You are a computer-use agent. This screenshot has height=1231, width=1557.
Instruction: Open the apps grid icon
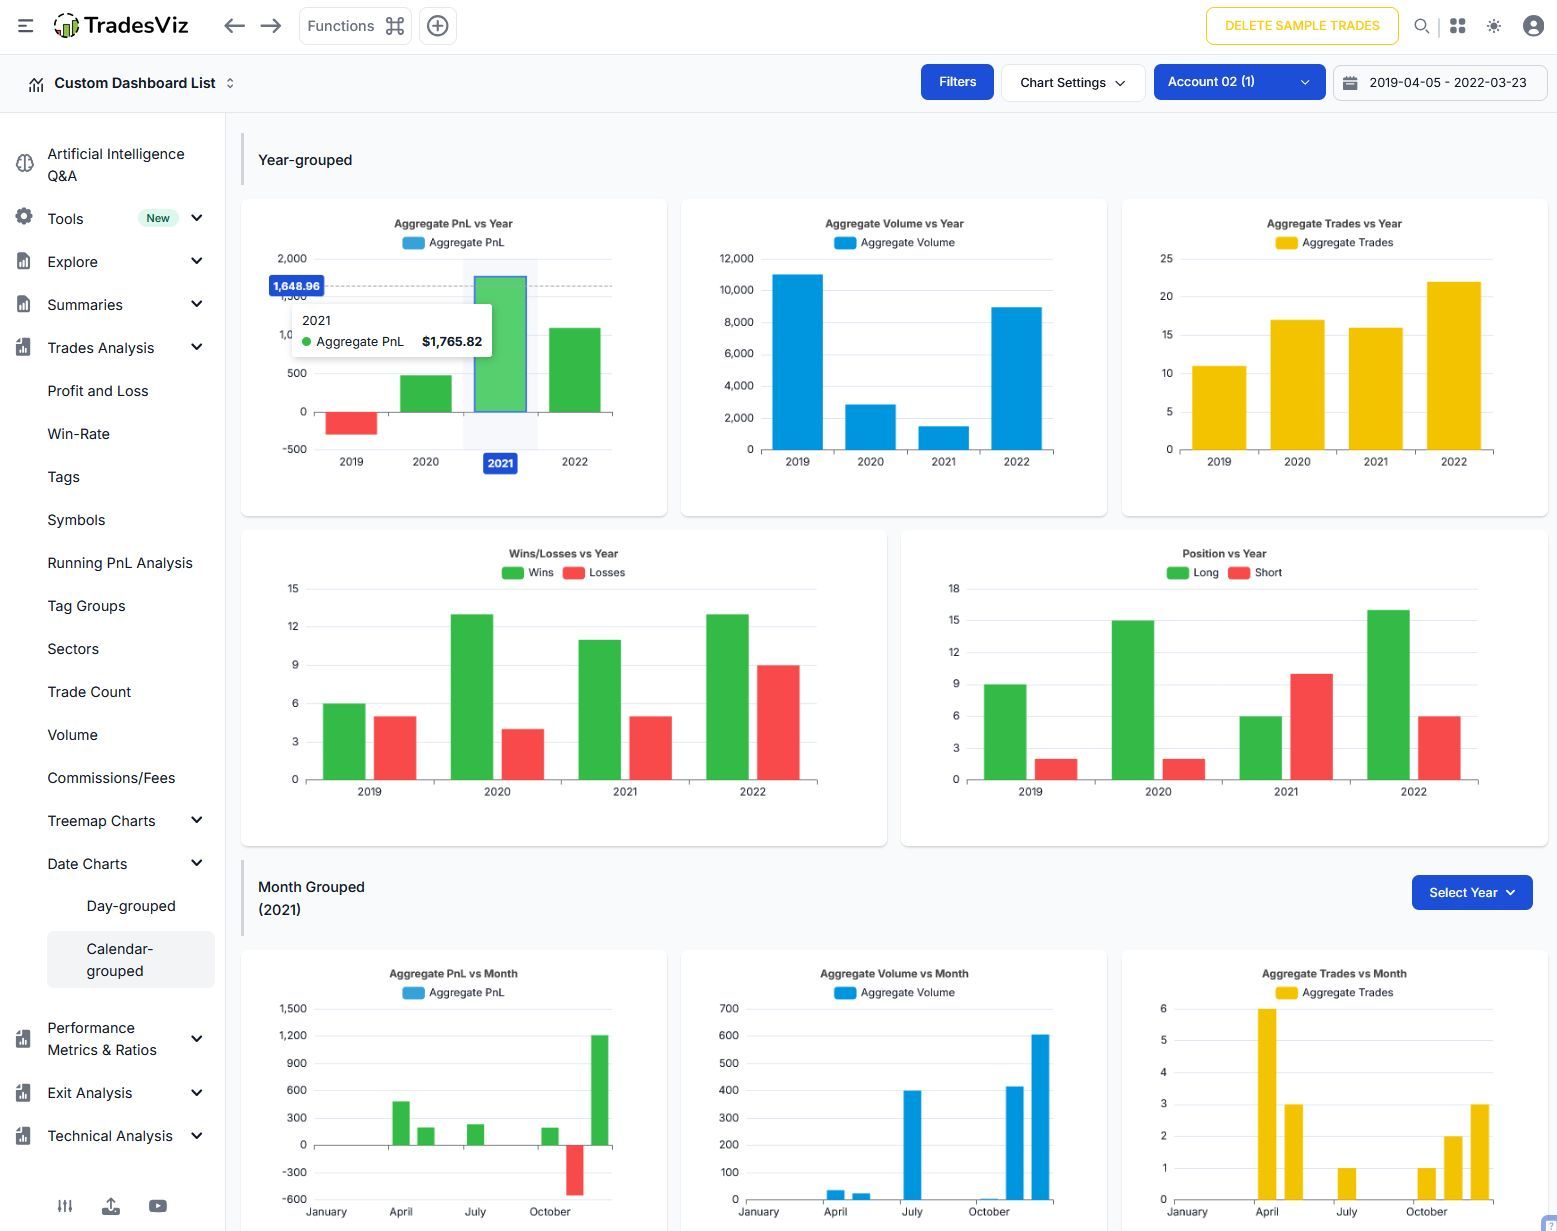(x=1458, y=26)
